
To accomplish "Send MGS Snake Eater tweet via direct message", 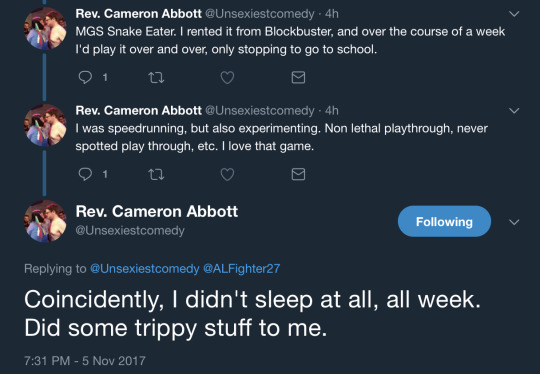I will pos(298,77).
